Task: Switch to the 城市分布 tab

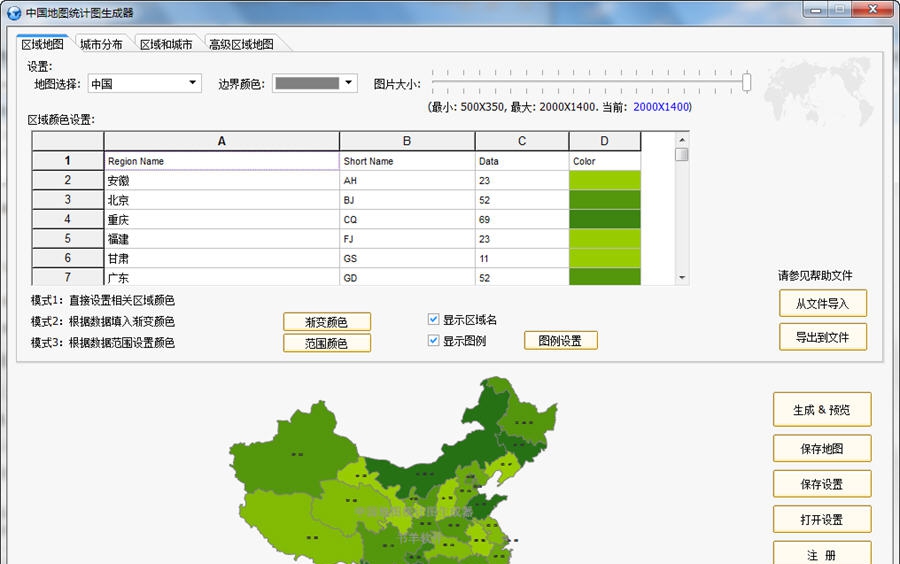Action: coord(102,44)
